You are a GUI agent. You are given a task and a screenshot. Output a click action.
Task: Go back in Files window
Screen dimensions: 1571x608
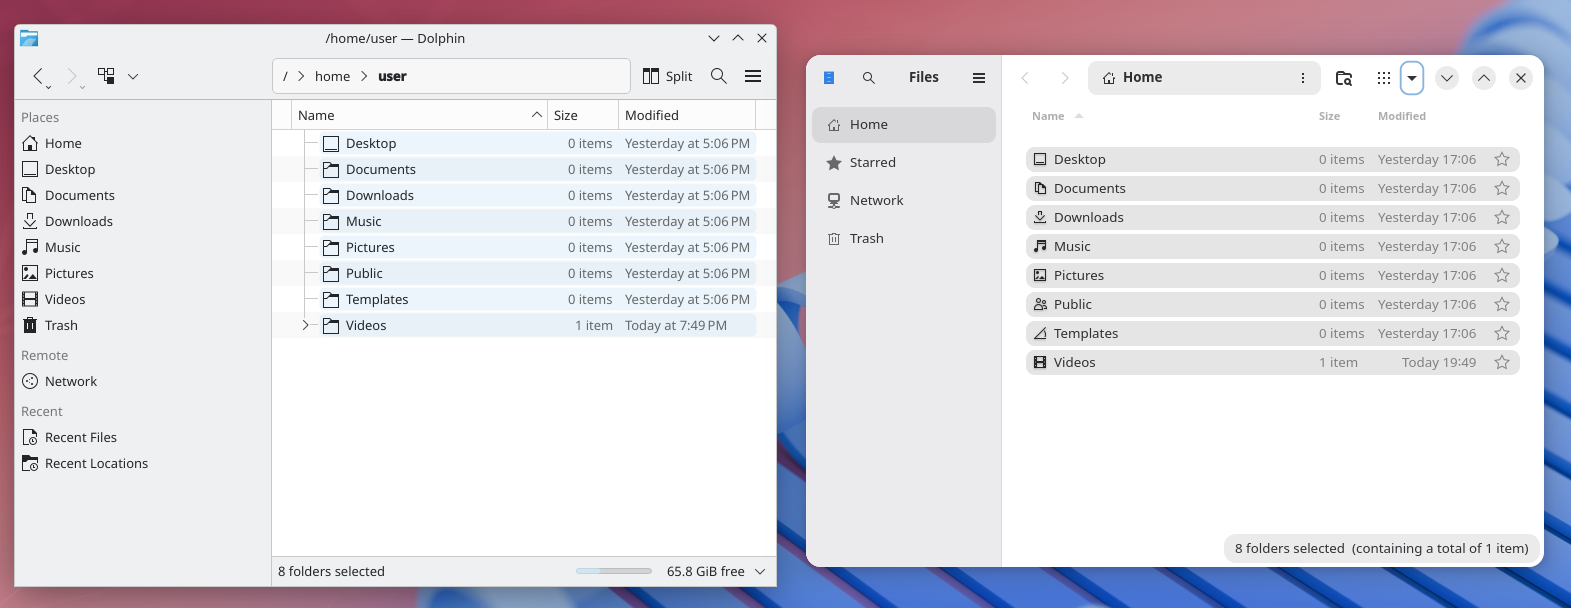1025,77
